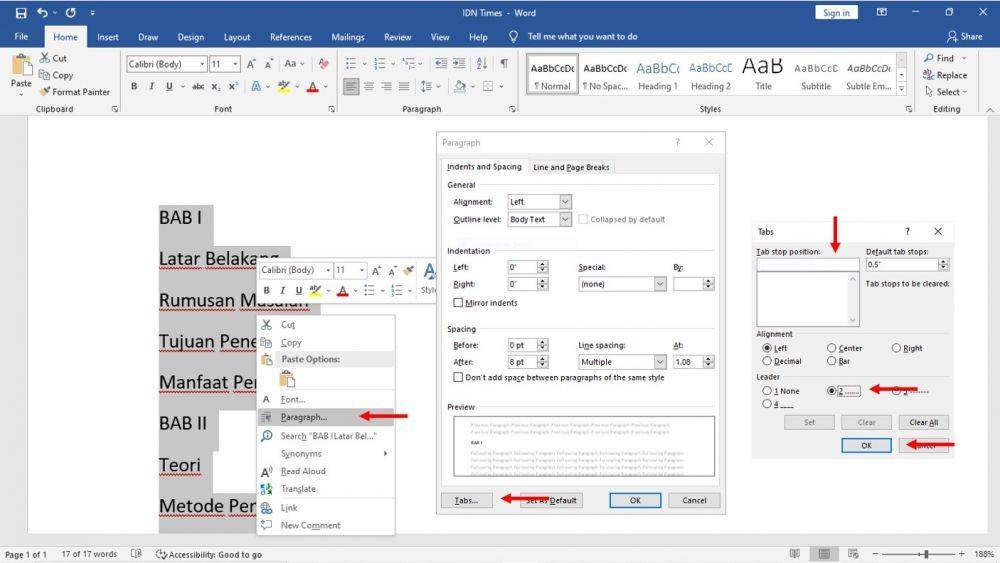Click the font color red swatch in ribbon
The height and width of the screenshot is (563, 1000).
[x=312, y=87]
